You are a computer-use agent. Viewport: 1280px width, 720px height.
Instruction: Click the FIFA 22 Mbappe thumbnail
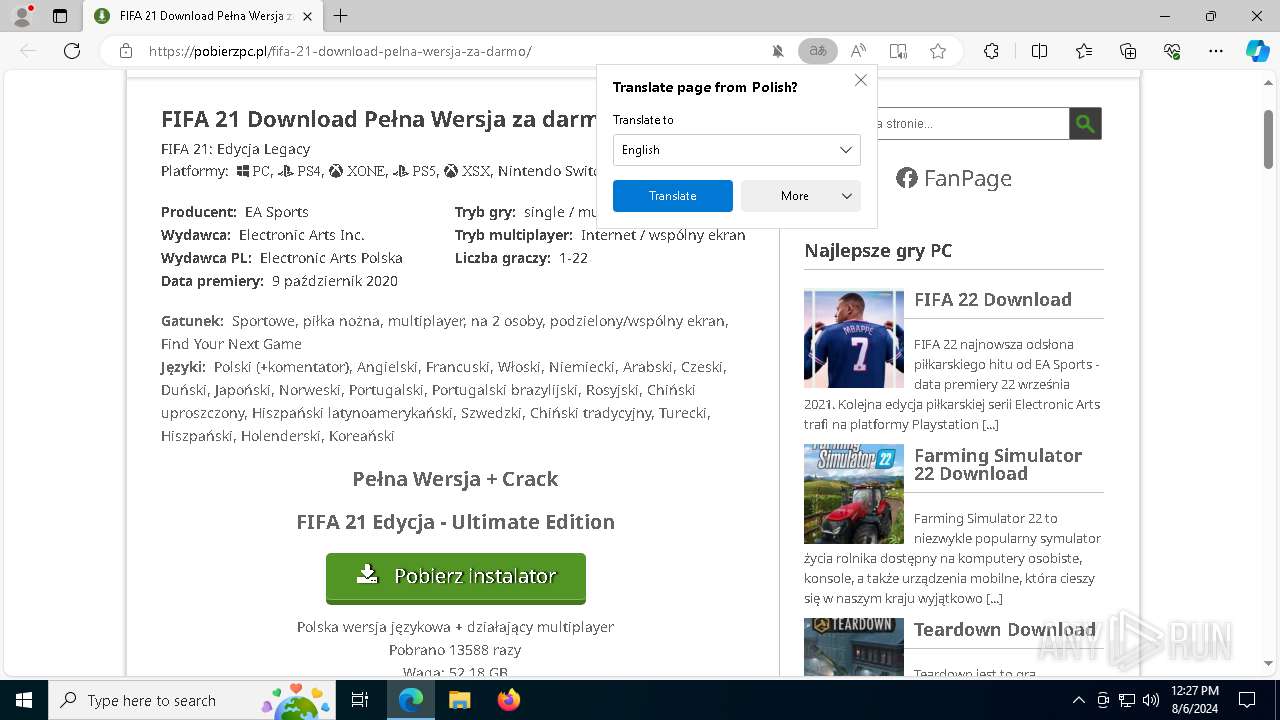[854, 338]
